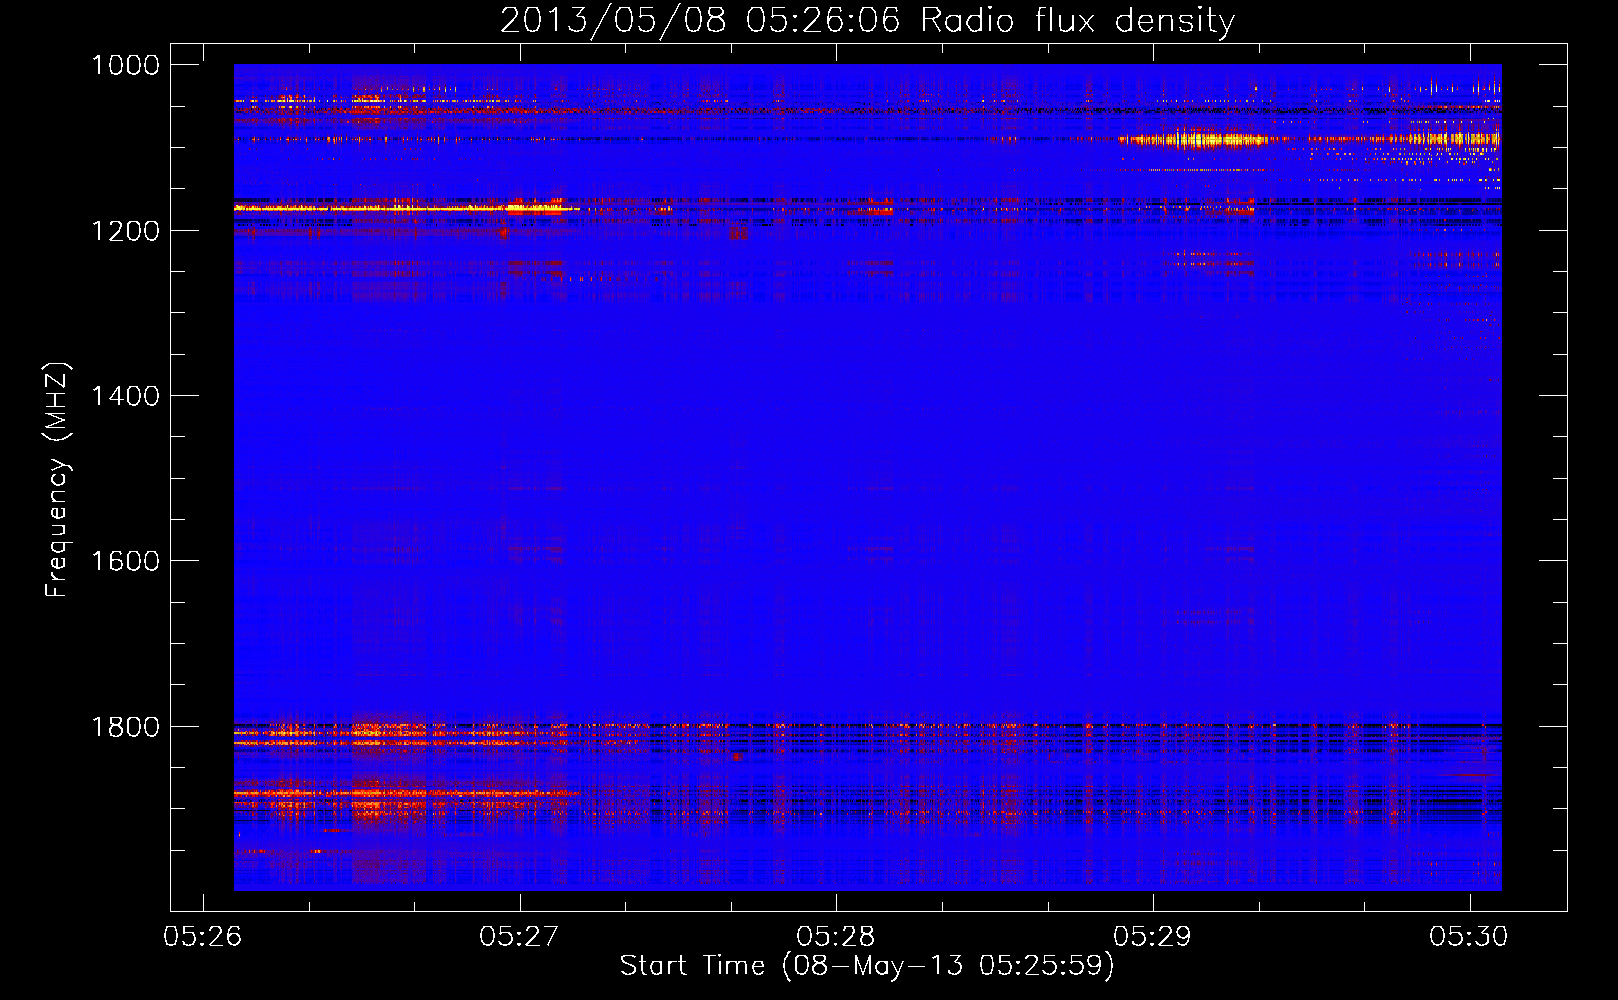Click the 05:27 time tick label

[519, 937]
